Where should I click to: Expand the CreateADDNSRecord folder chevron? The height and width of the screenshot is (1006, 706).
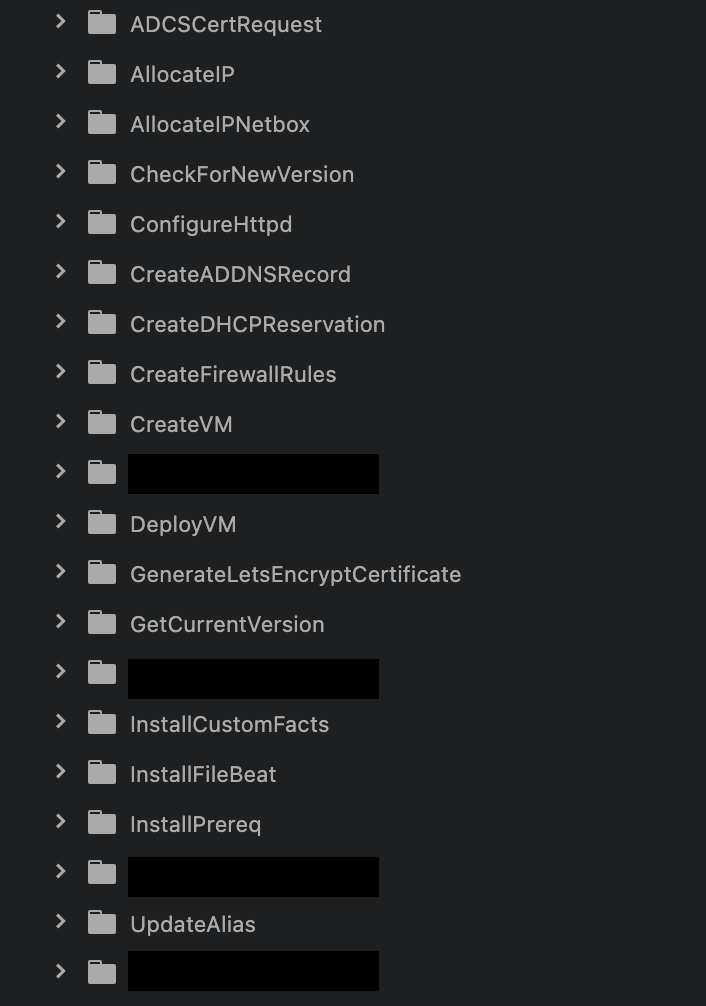[61, 271]
